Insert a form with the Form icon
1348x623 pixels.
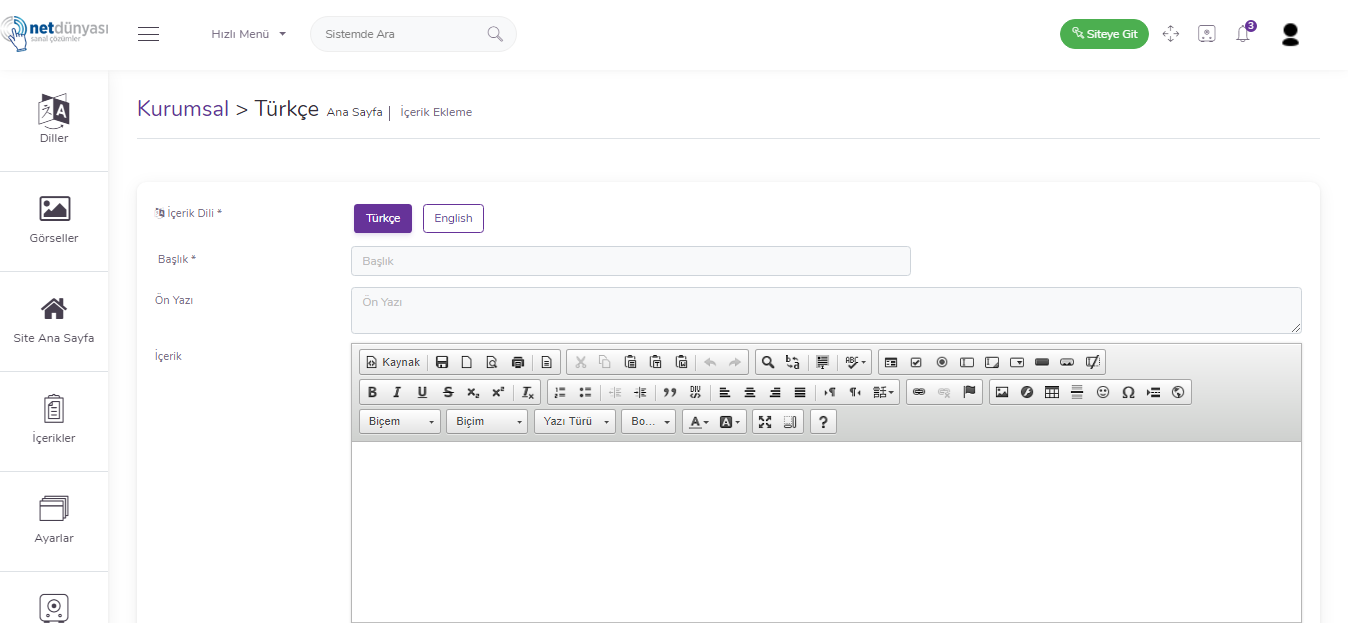(x=891, y=362)
